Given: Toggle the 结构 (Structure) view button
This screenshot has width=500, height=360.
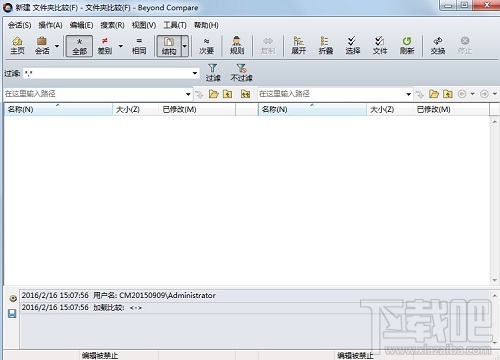Looking at the screenshot, I should click(x=169, y=46).
